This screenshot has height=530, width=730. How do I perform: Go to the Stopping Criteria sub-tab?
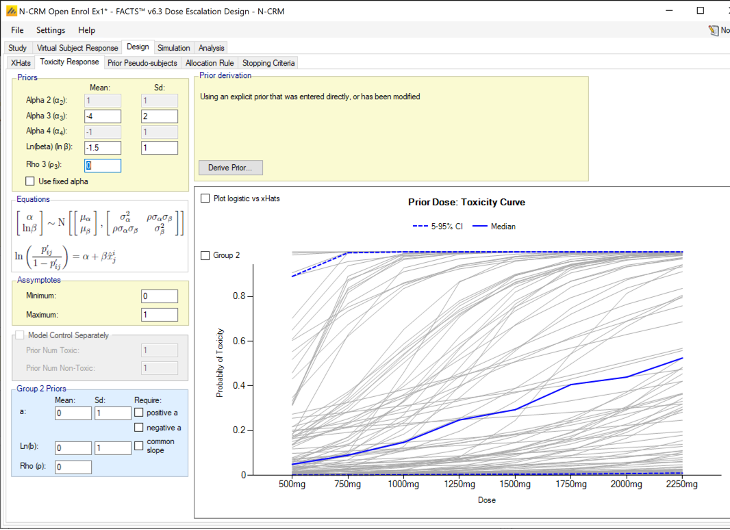(x=268, y=63)
